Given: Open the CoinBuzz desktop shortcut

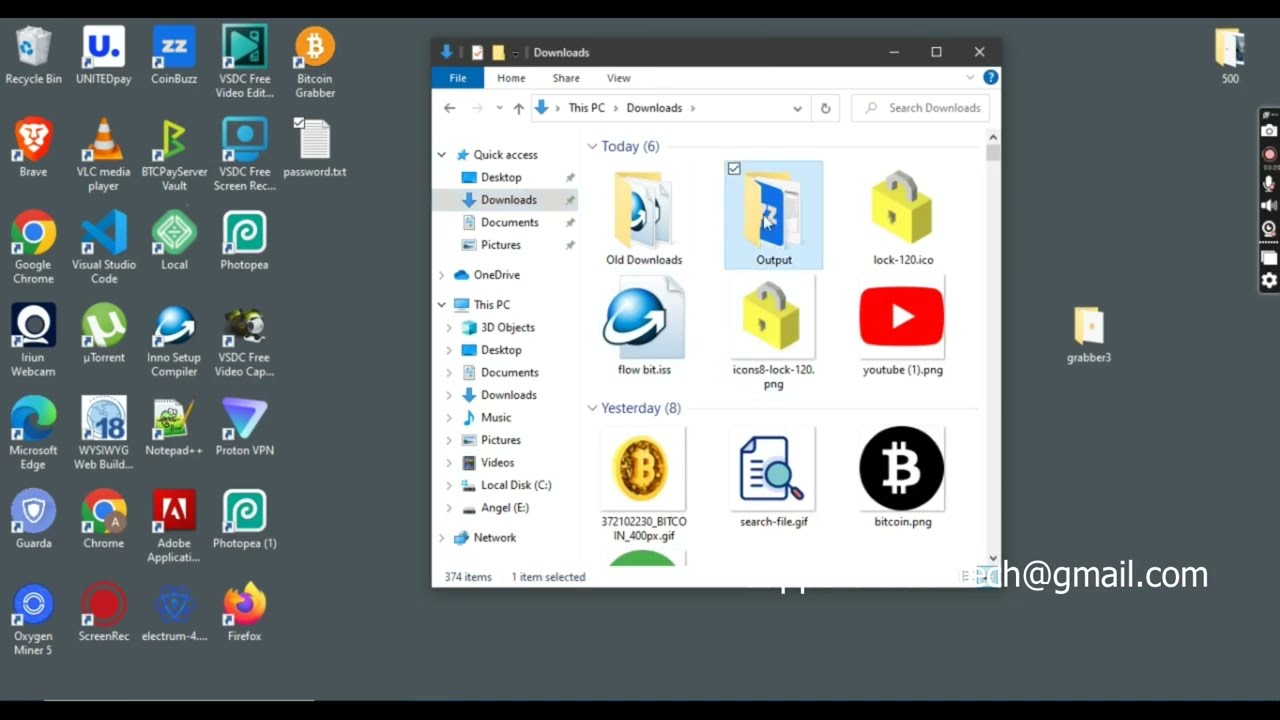Looking at the screenshot, I should click(174, 56).
